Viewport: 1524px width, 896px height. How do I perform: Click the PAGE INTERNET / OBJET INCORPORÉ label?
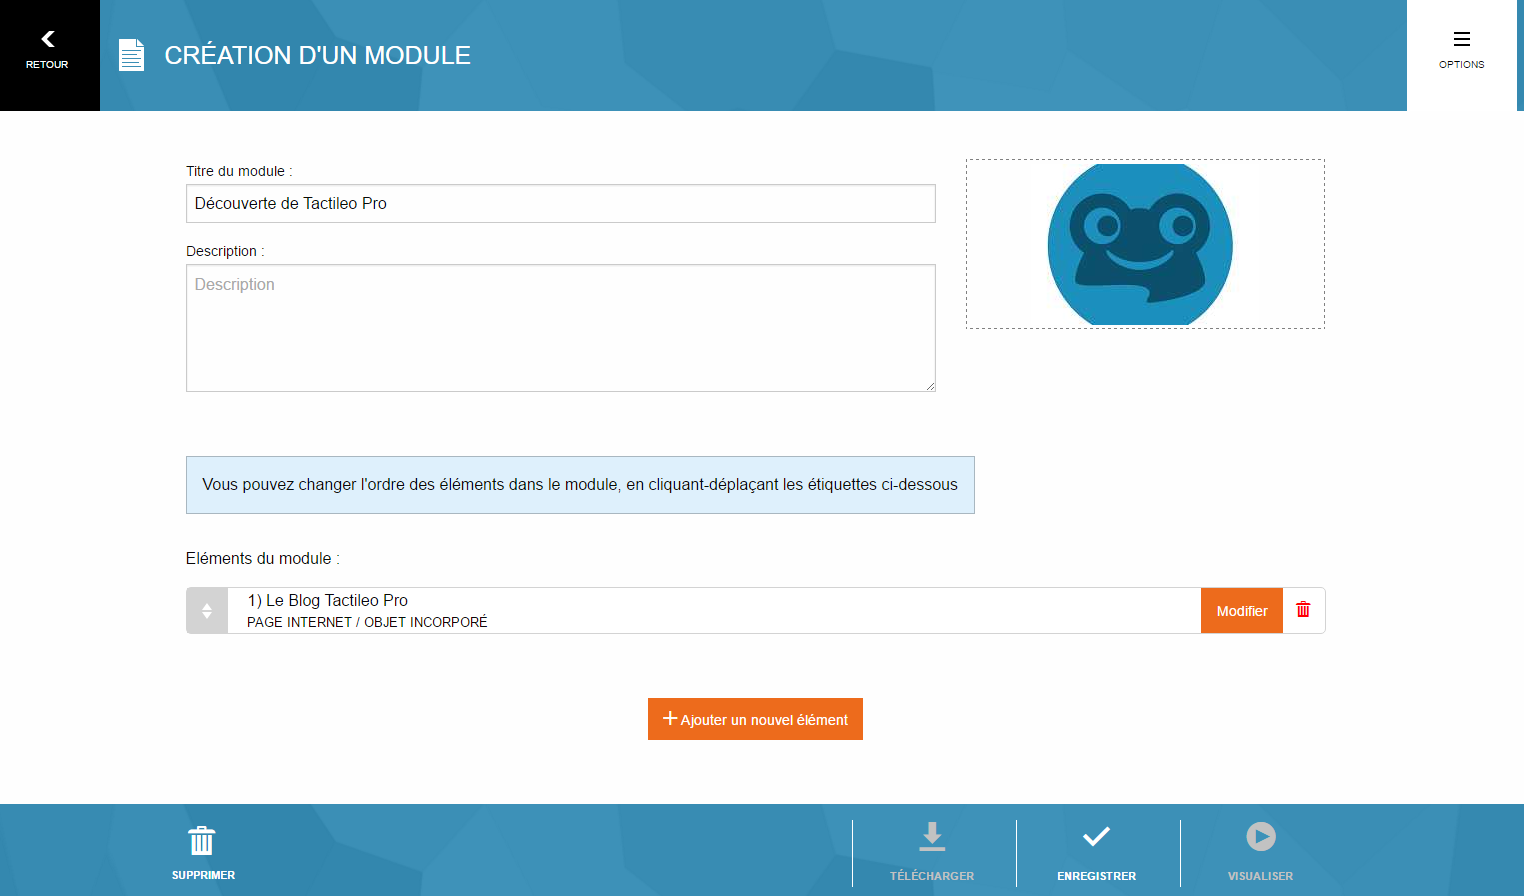[x=367, y=622]
